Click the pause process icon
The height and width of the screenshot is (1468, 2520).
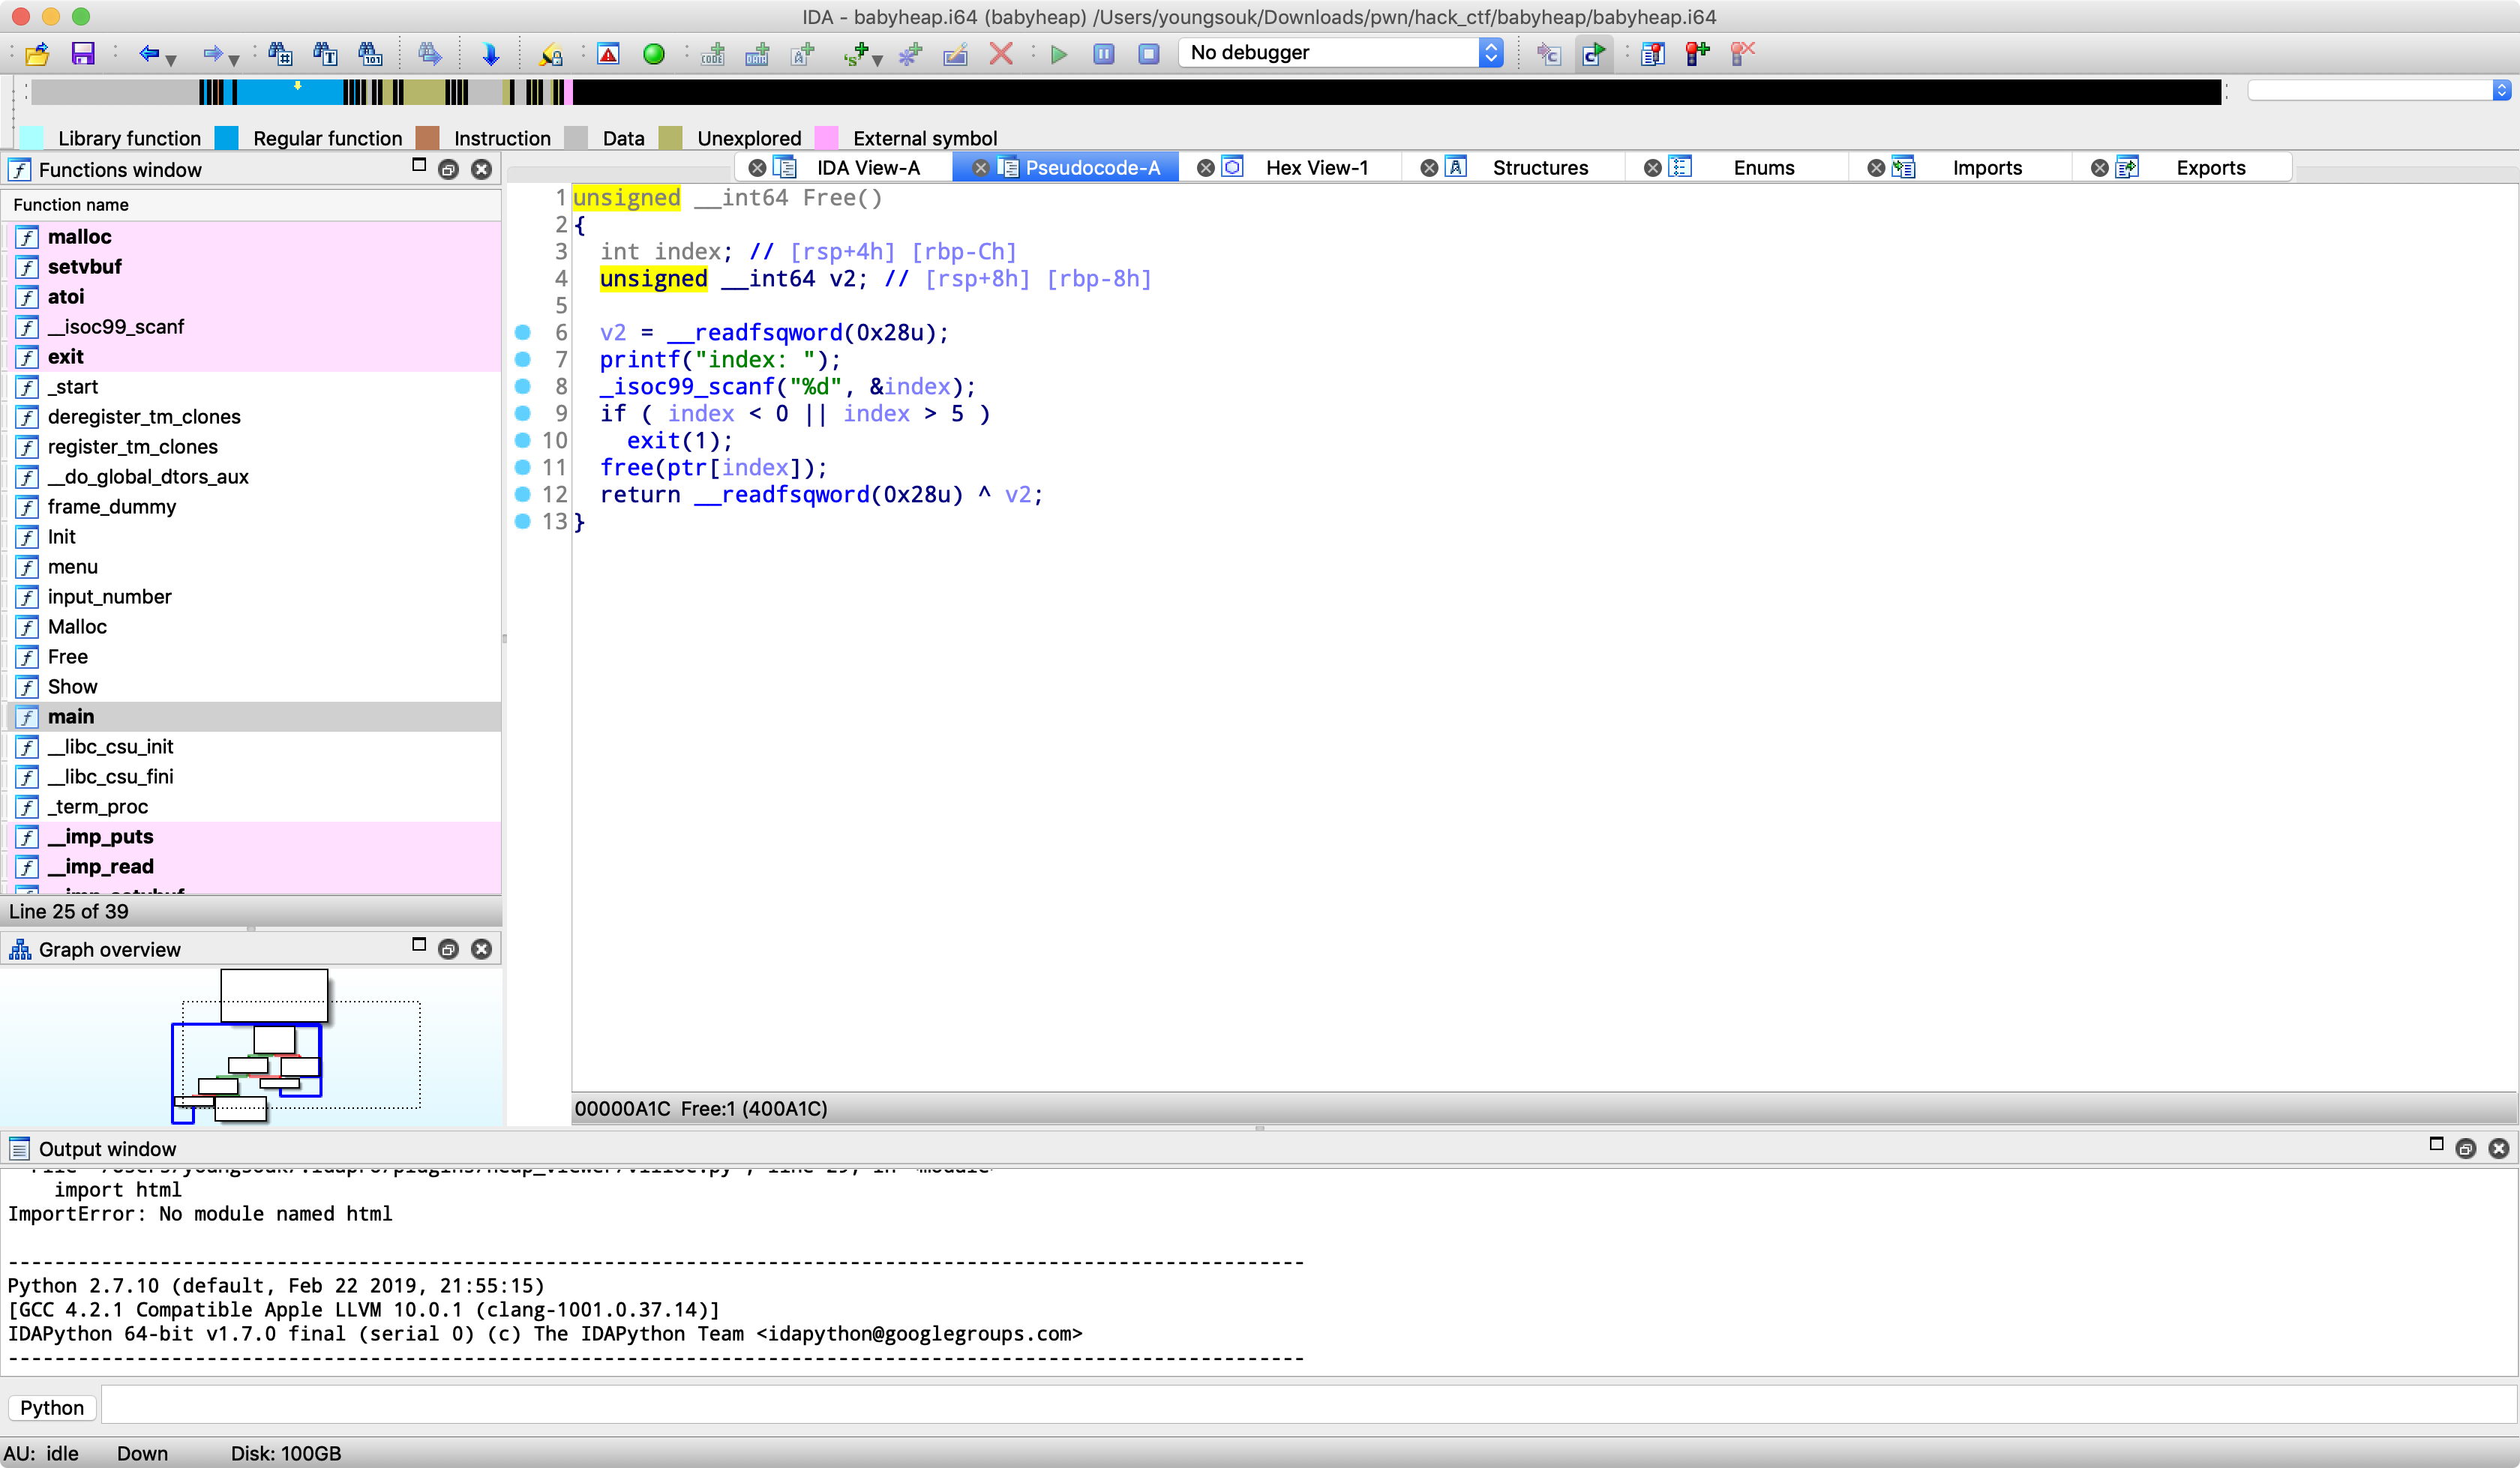click(x=1104, y=53)
